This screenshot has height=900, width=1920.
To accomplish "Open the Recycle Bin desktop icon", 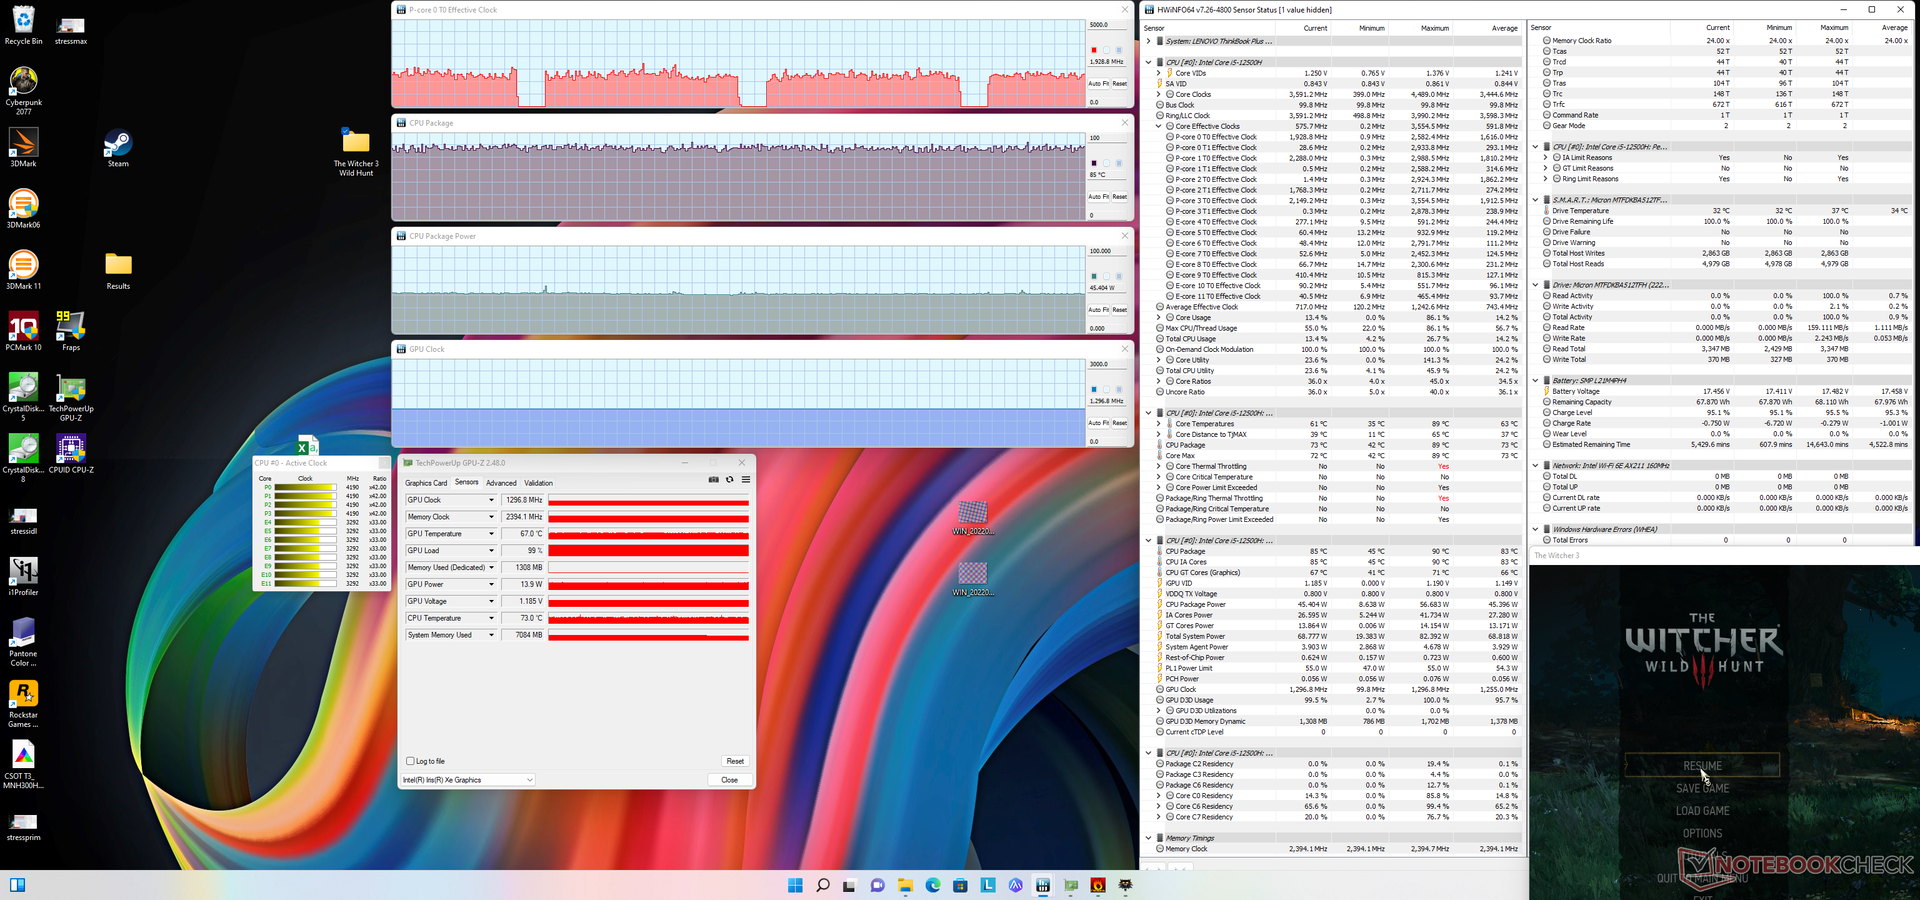I will (x=23, y=27).
